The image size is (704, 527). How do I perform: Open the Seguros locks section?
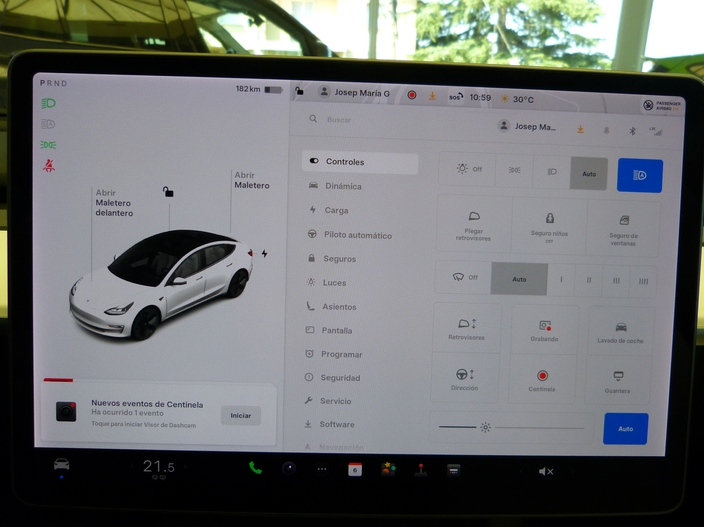point(332,259)
